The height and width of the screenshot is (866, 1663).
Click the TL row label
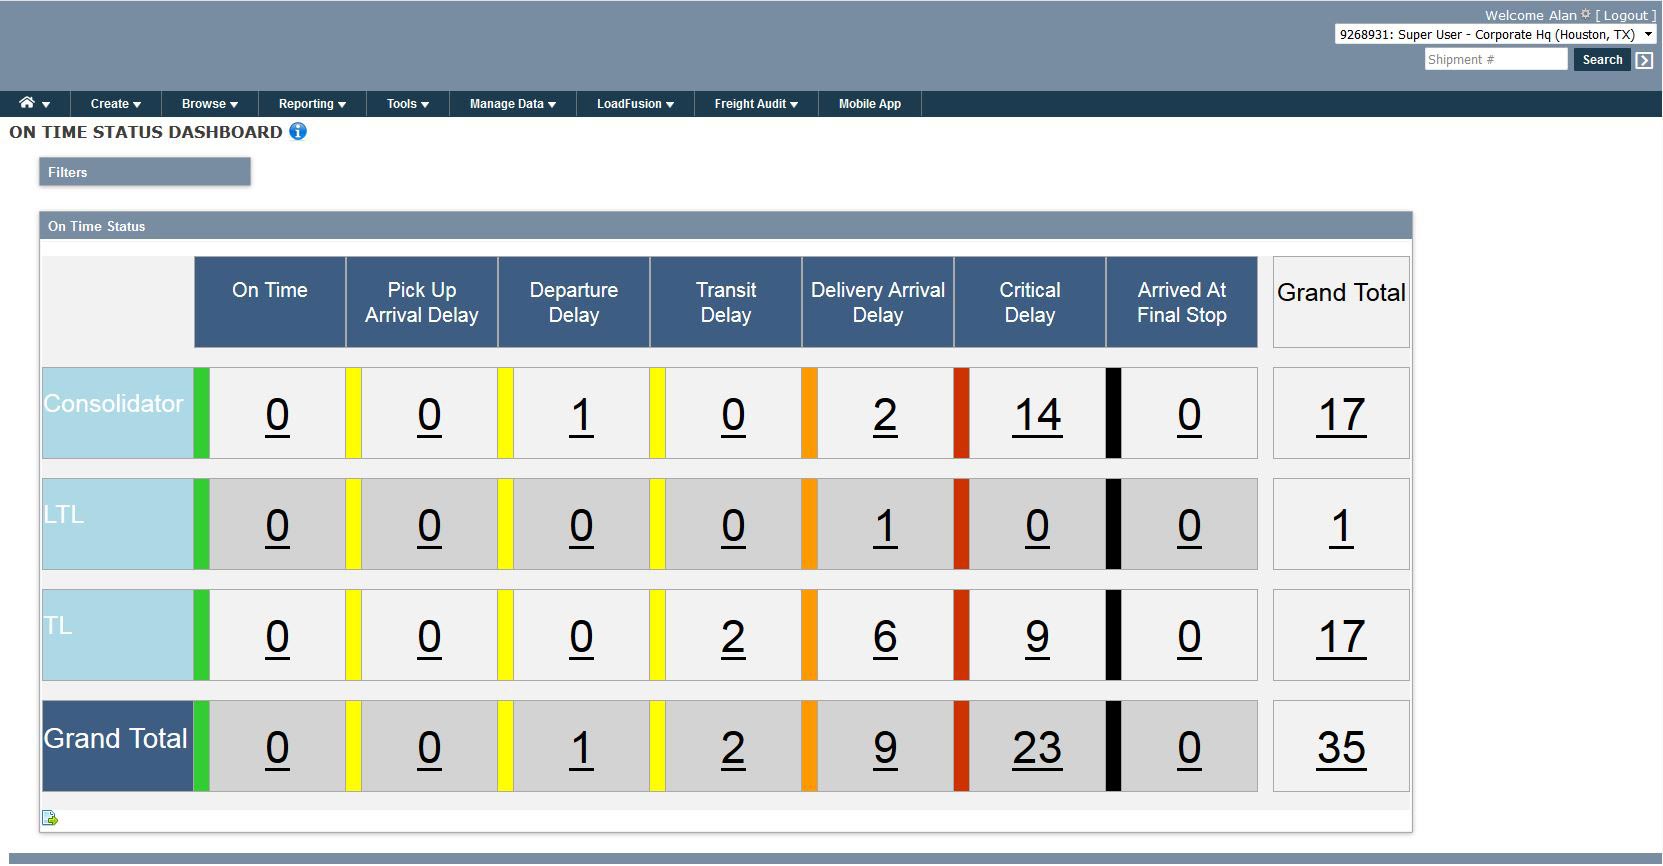click(x=118, y=635)
